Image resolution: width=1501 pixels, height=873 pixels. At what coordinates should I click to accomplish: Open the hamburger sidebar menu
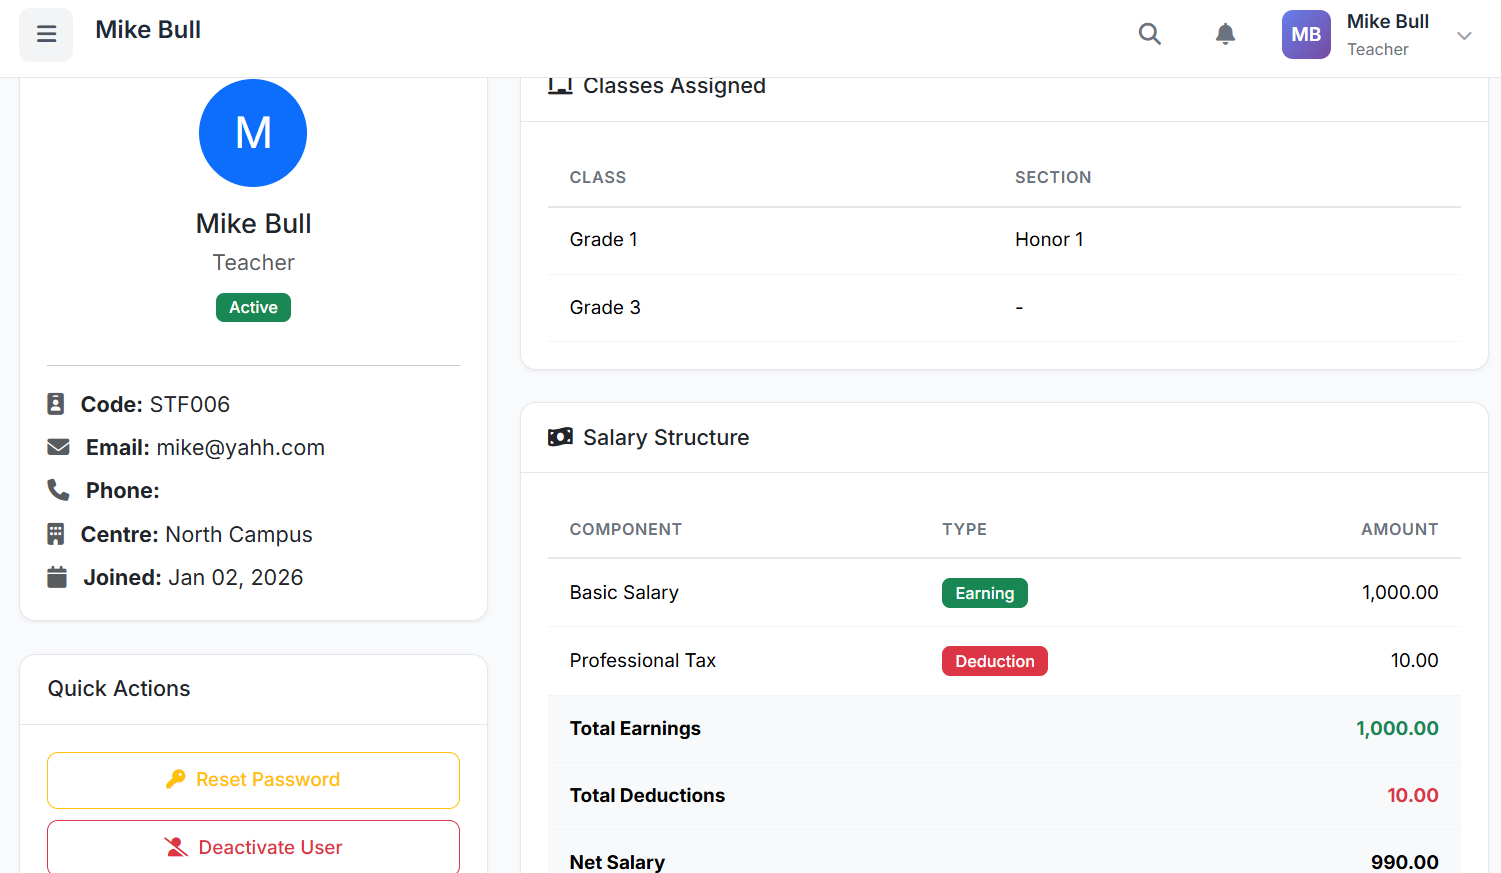coord(46,34)
